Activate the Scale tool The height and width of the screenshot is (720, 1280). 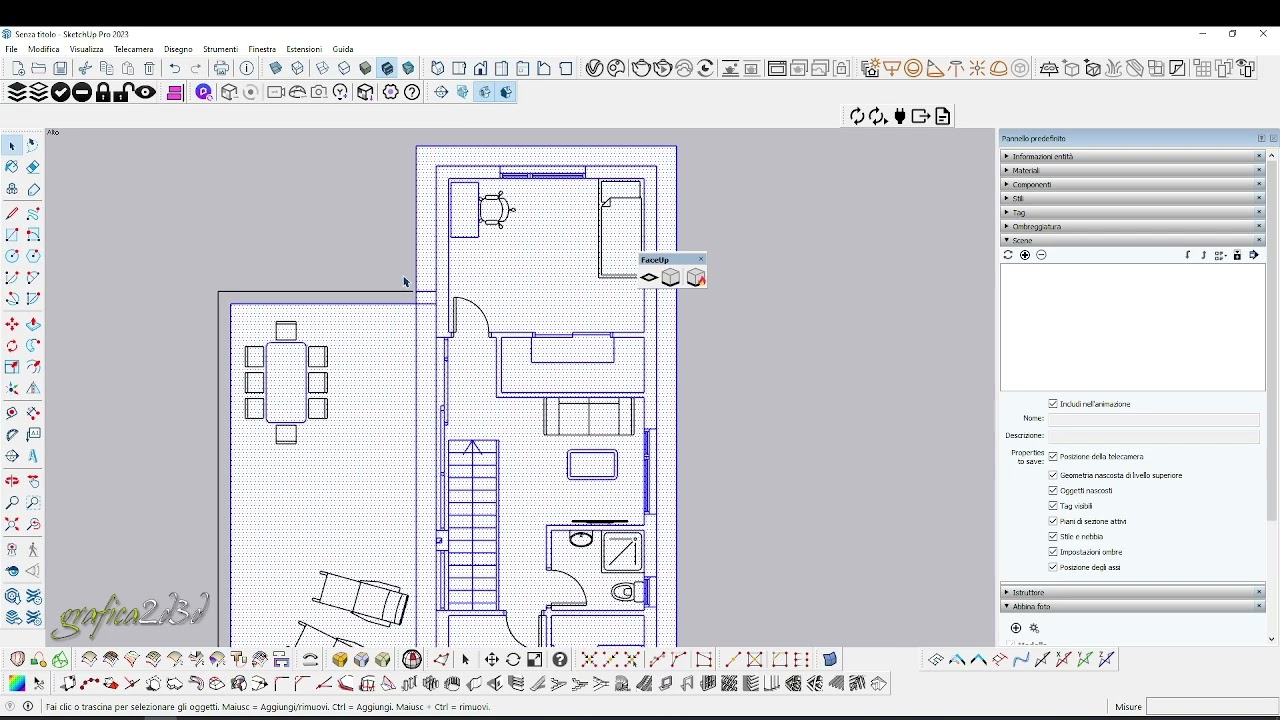tap(12, 367)
